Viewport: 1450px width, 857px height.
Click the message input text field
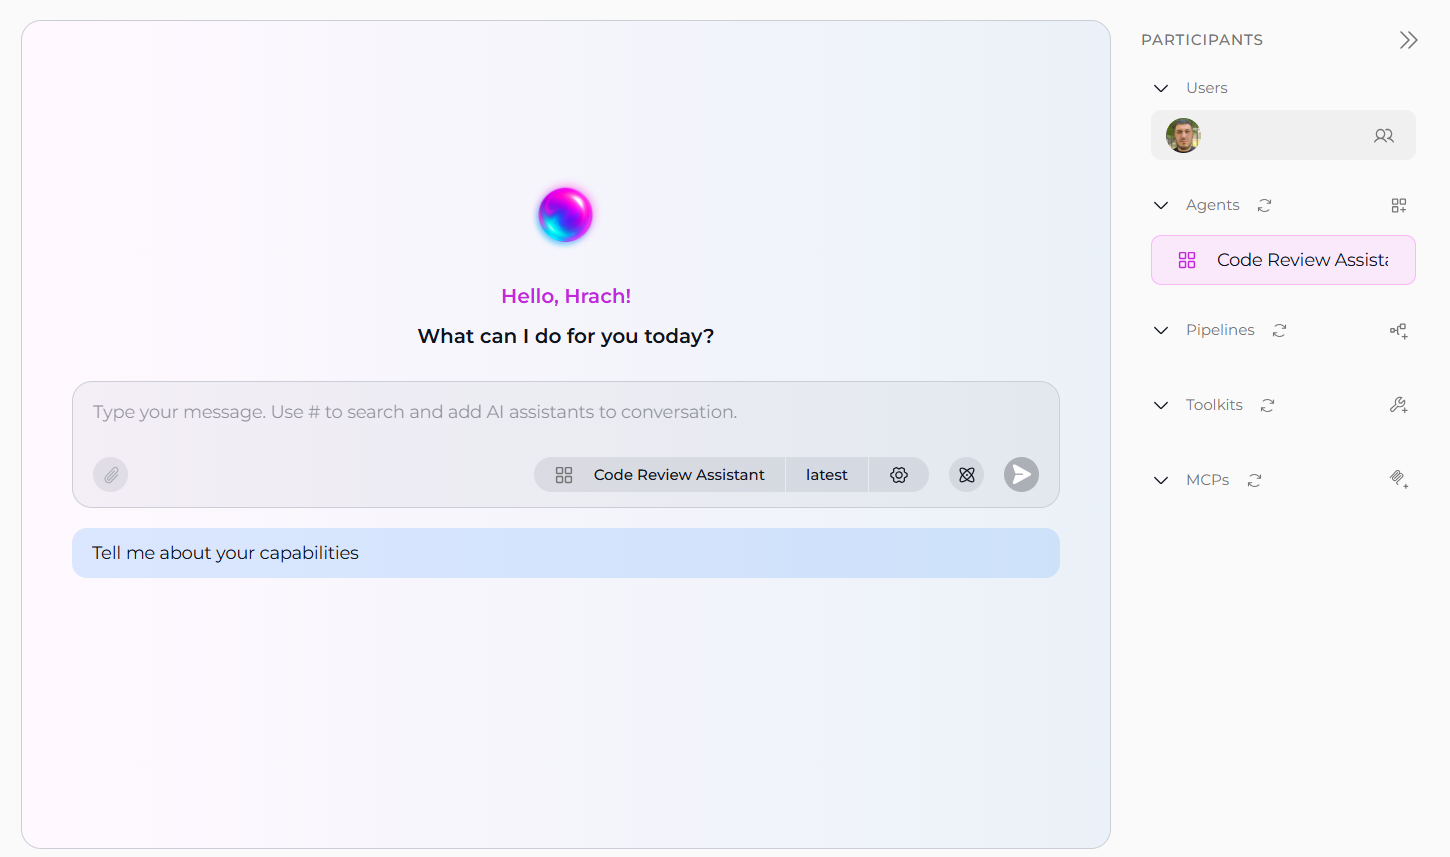(x=565, y=412)
